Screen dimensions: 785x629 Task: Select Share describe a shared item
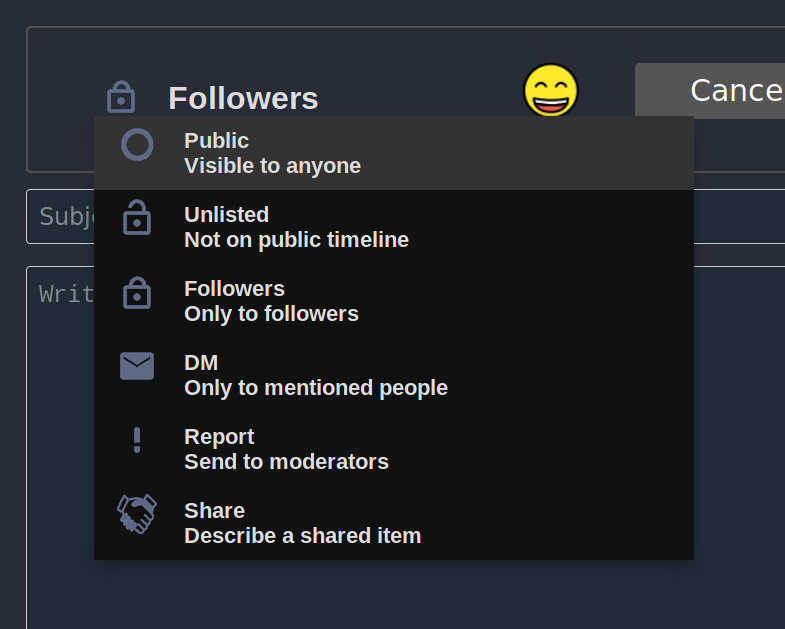pyautogui.click(x=393, y=523)
